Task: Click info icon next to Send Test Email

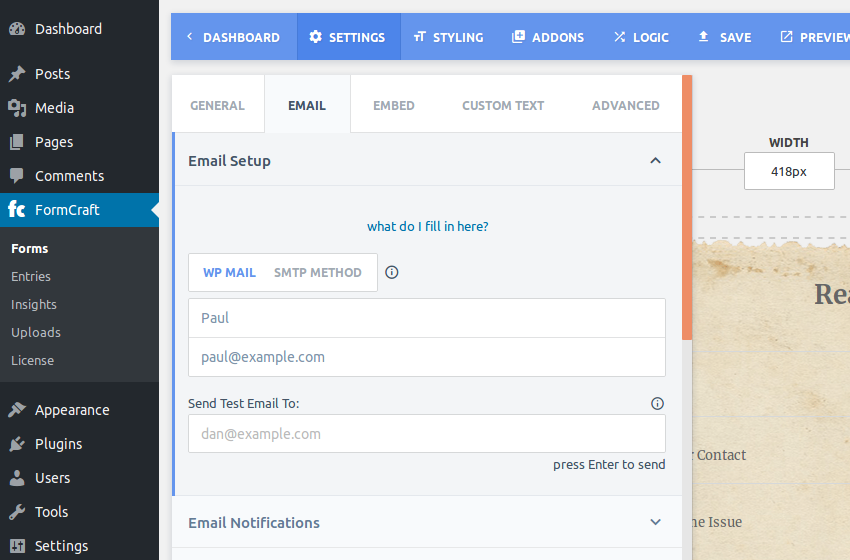Action: (657, 403)
